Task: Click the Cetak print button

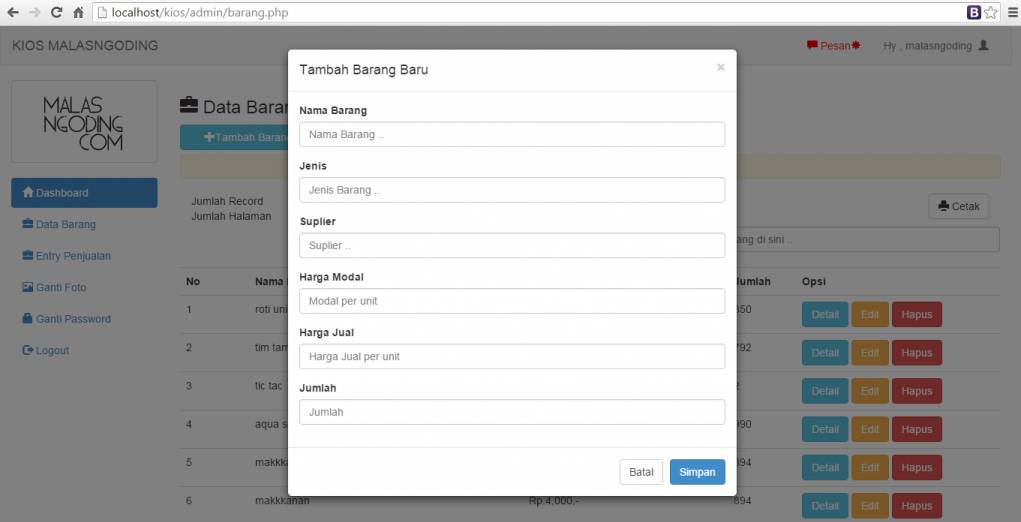Action: [x=958, y=207]
